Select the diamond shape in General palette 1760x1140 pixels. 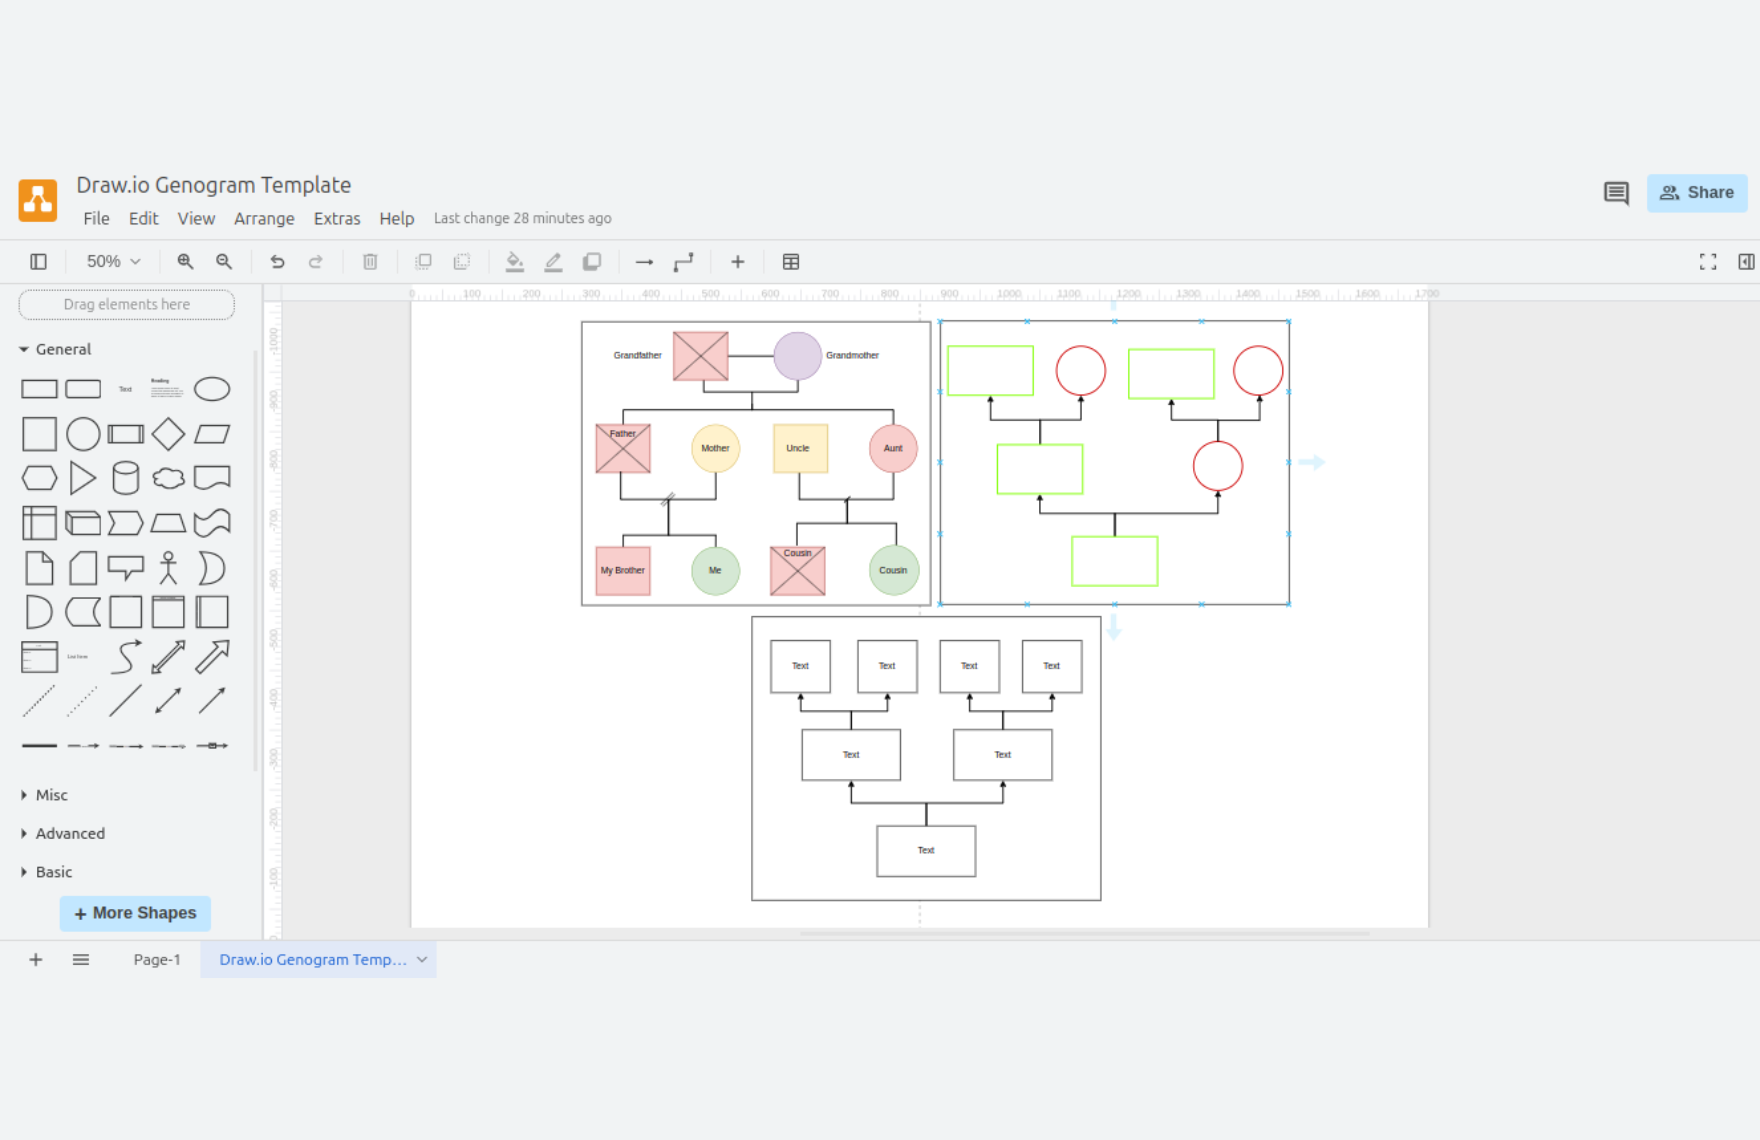coord(168,434)
